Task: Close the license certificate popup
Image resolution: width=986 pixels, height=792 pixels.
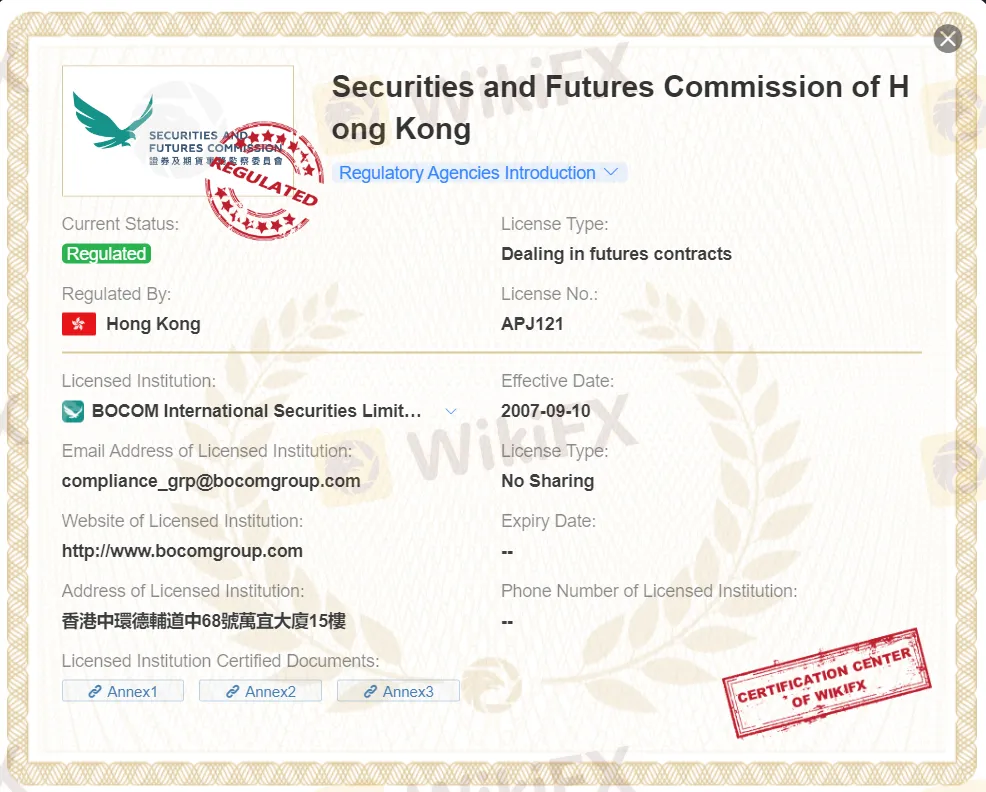Action: (x=947, y=39)
